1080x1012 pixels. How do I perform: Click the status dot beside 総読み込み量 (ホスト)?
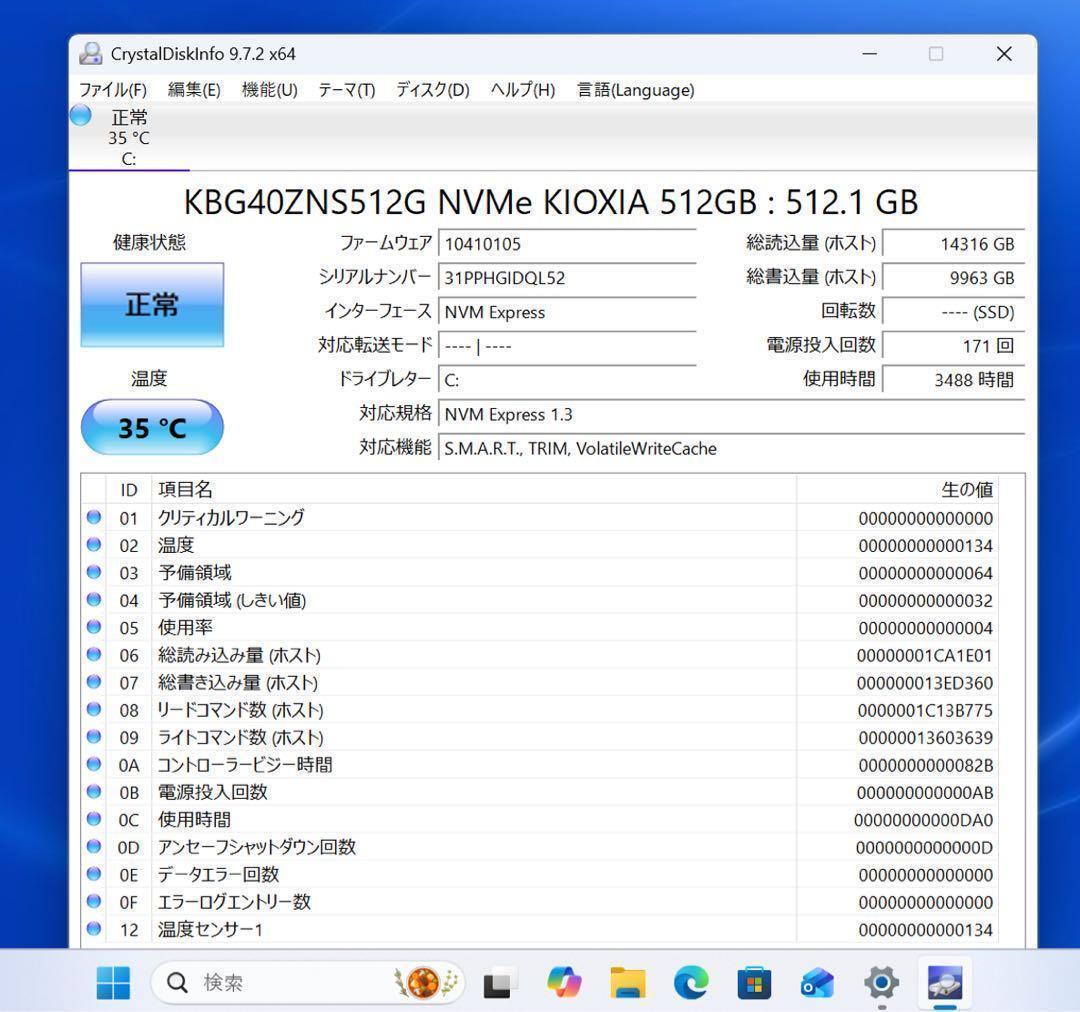93,655
